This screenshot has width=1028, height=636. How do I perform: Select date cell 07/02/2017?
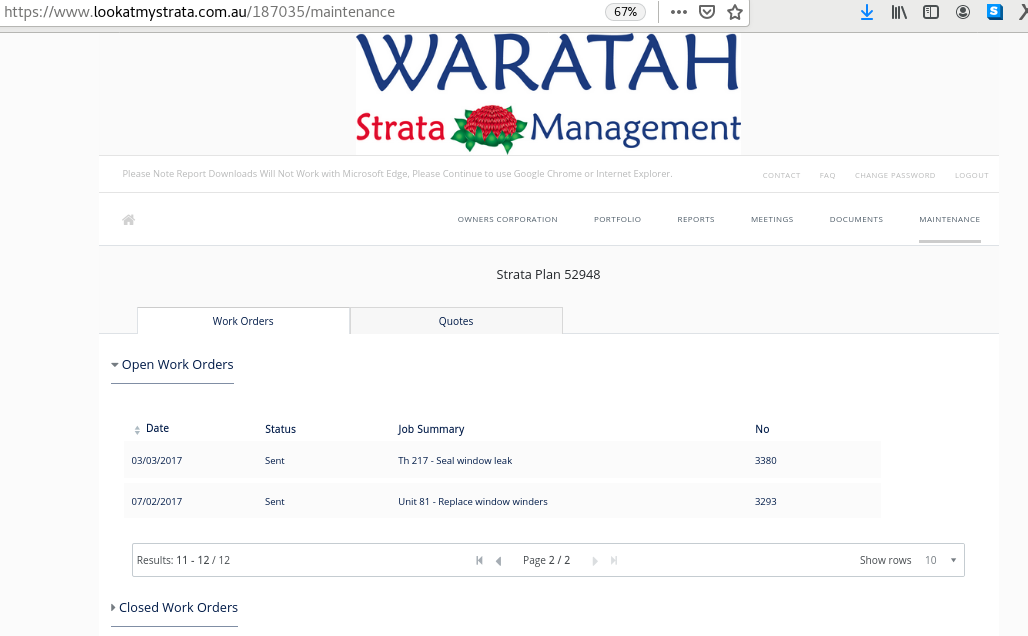(157, 502)
